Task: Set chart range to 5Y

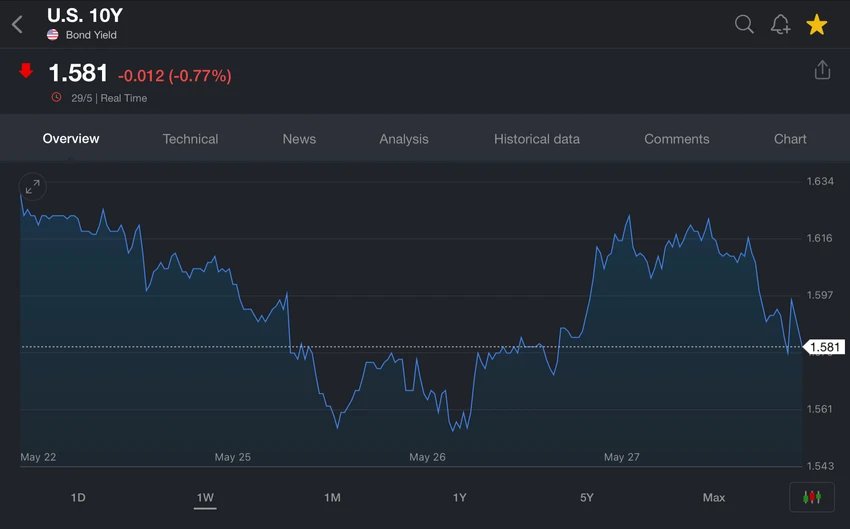Action: pyautogui.click(x=587, y=497)
